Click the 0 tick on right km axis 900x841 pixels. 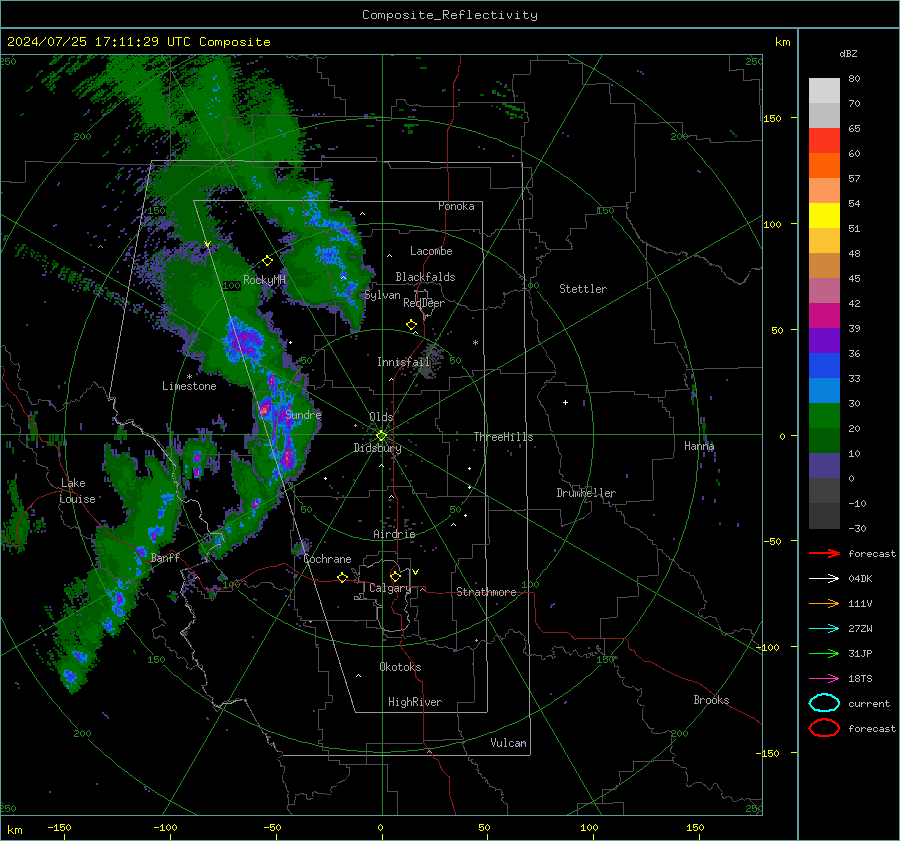coord(782,436)
